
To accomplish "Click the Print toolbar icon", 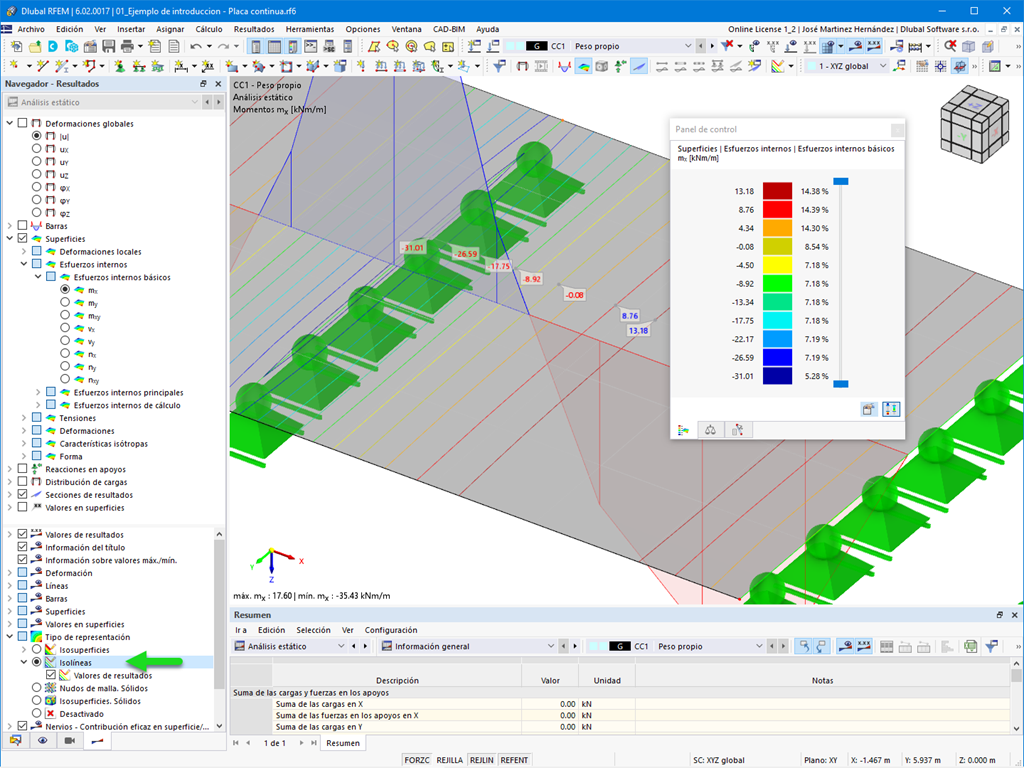I will pyautogui.click(x=127, y=46).
